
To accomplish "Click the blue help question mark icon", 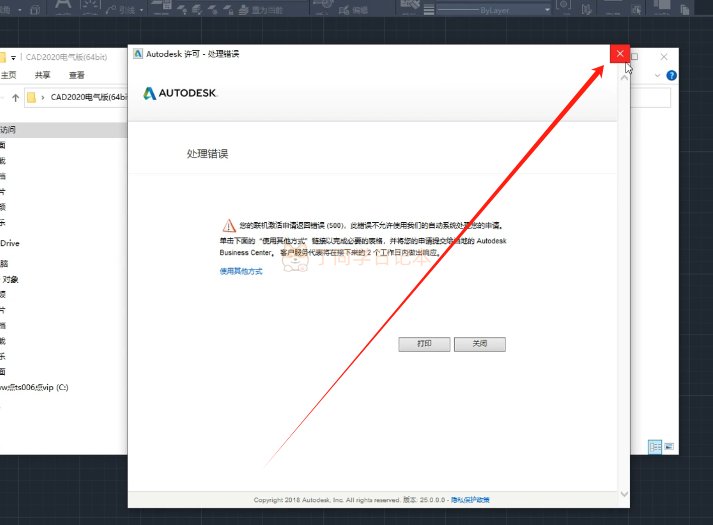I will click(x=671, y=75).
